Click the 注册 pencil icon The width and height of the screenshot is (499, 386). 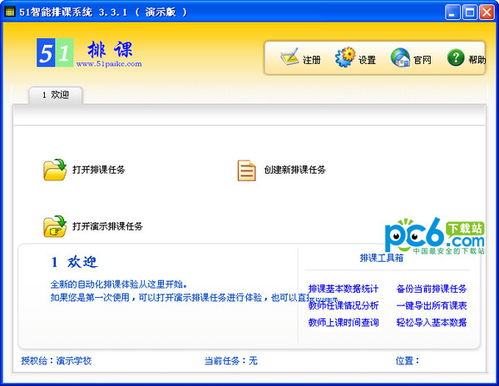coord(289,57)
